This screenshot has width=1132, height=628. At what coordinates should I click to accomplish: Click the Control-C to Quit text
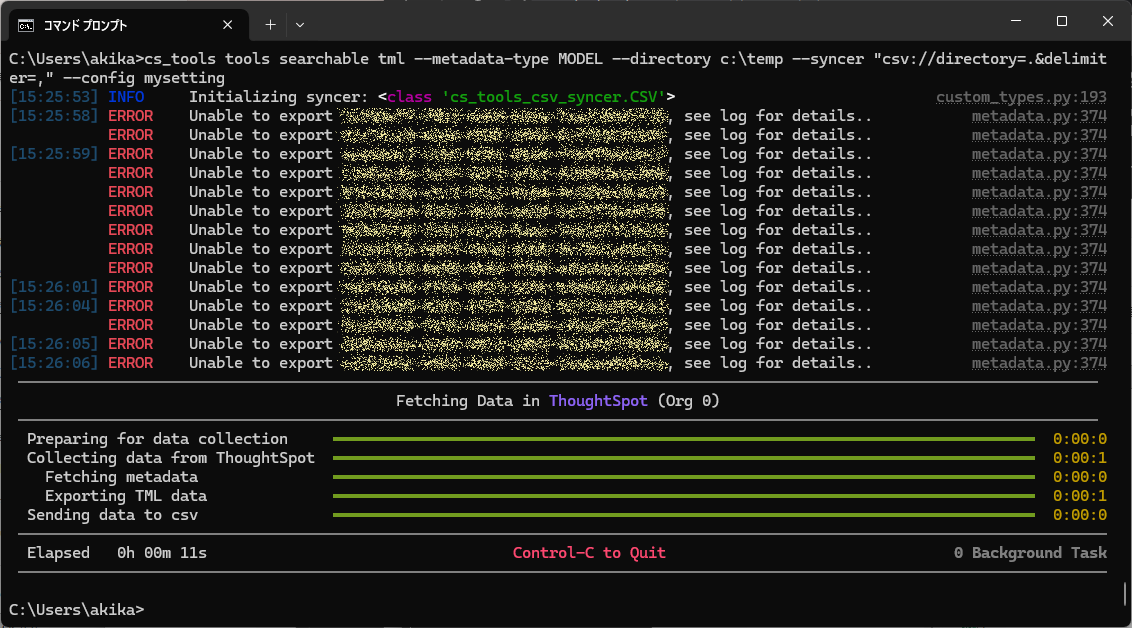point(589,553)
